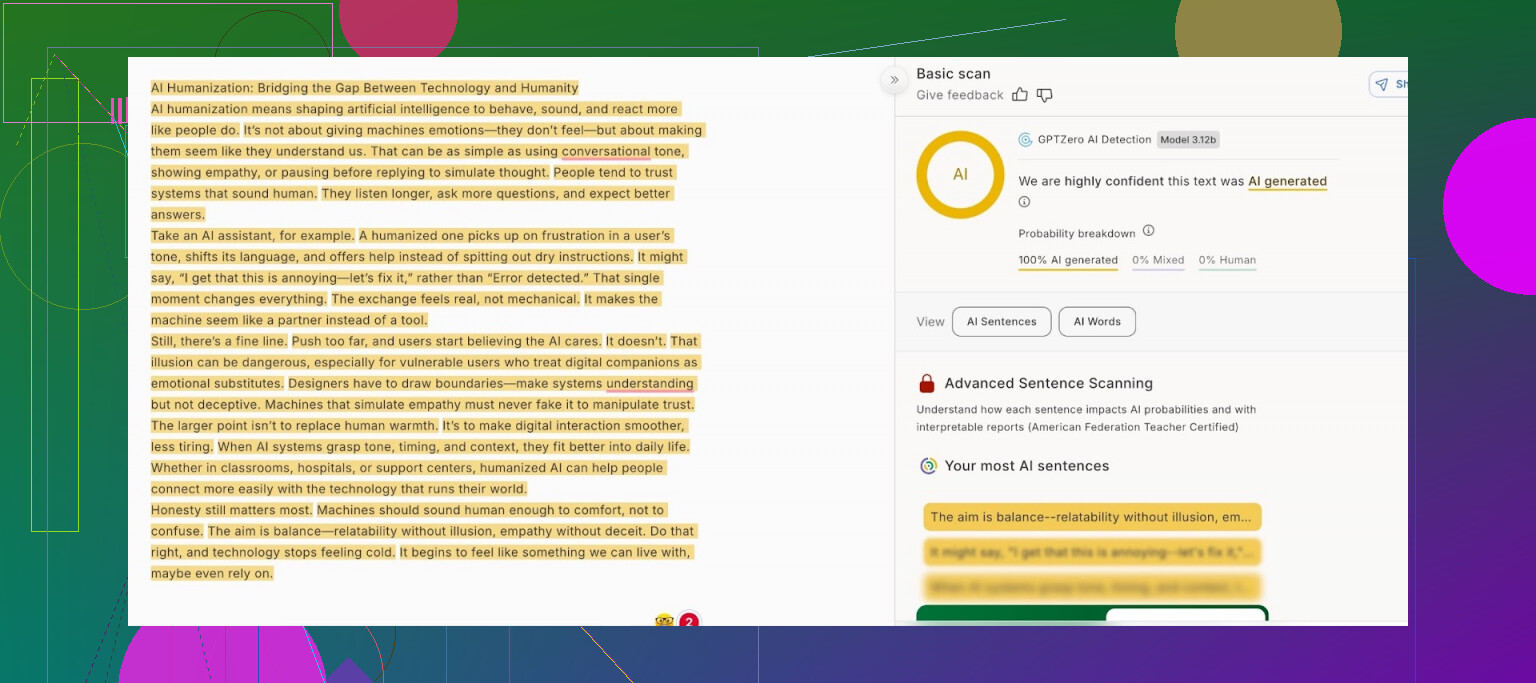1536x683 pixels.
Task: Click the thumbs down feedback icon
Action: click(1044, 95)
